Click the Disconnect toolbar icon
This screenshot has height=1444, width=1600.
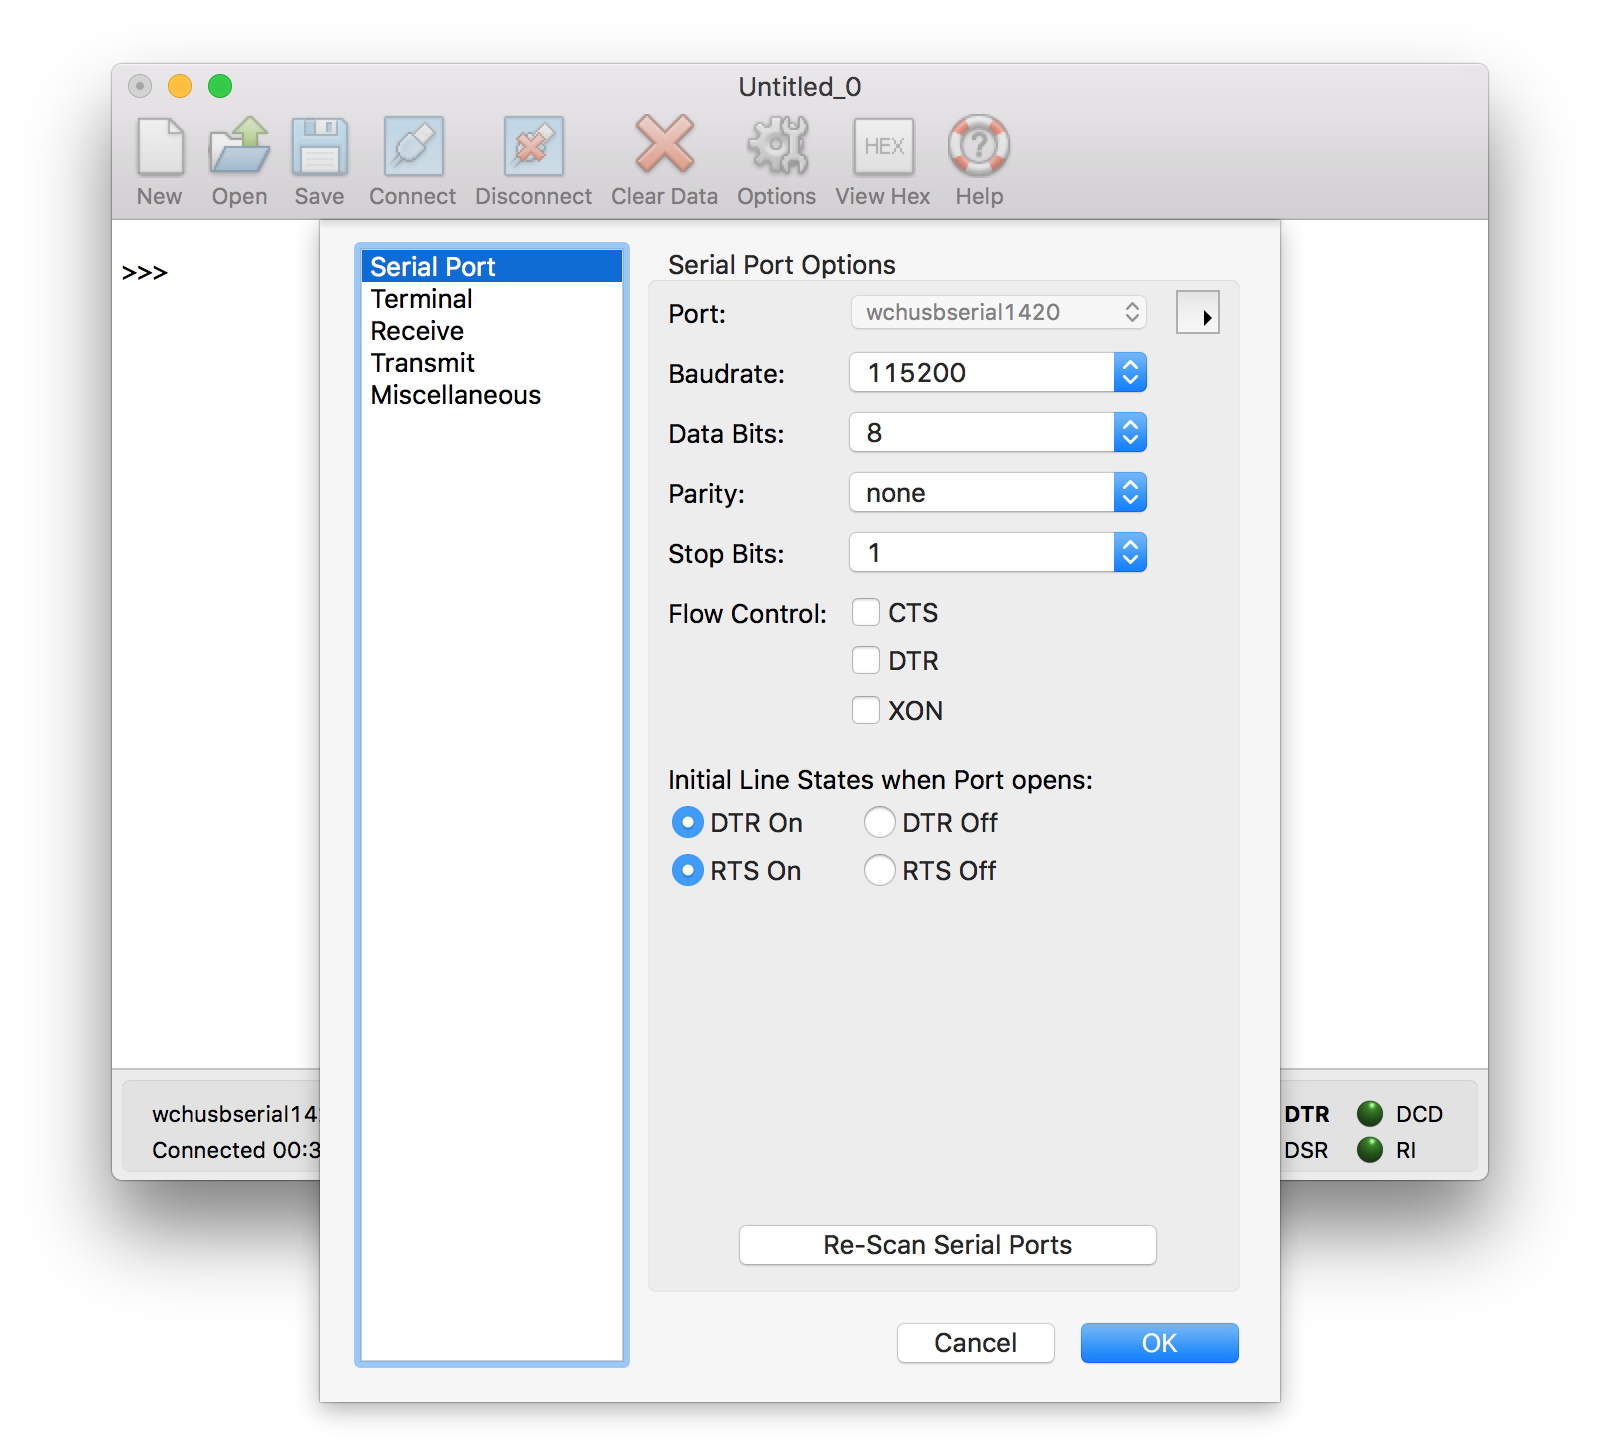tap(533, 146)
